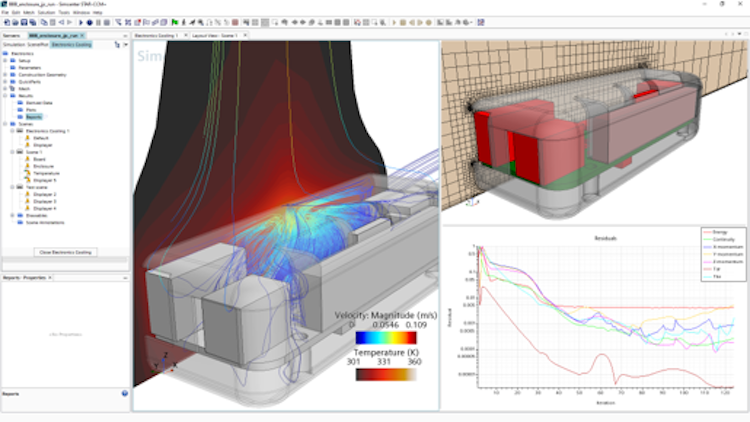The height and width of the screenshot is (422, 750).
Task: Click the blue Step circle toolbar icon
Action: [89, 22]
